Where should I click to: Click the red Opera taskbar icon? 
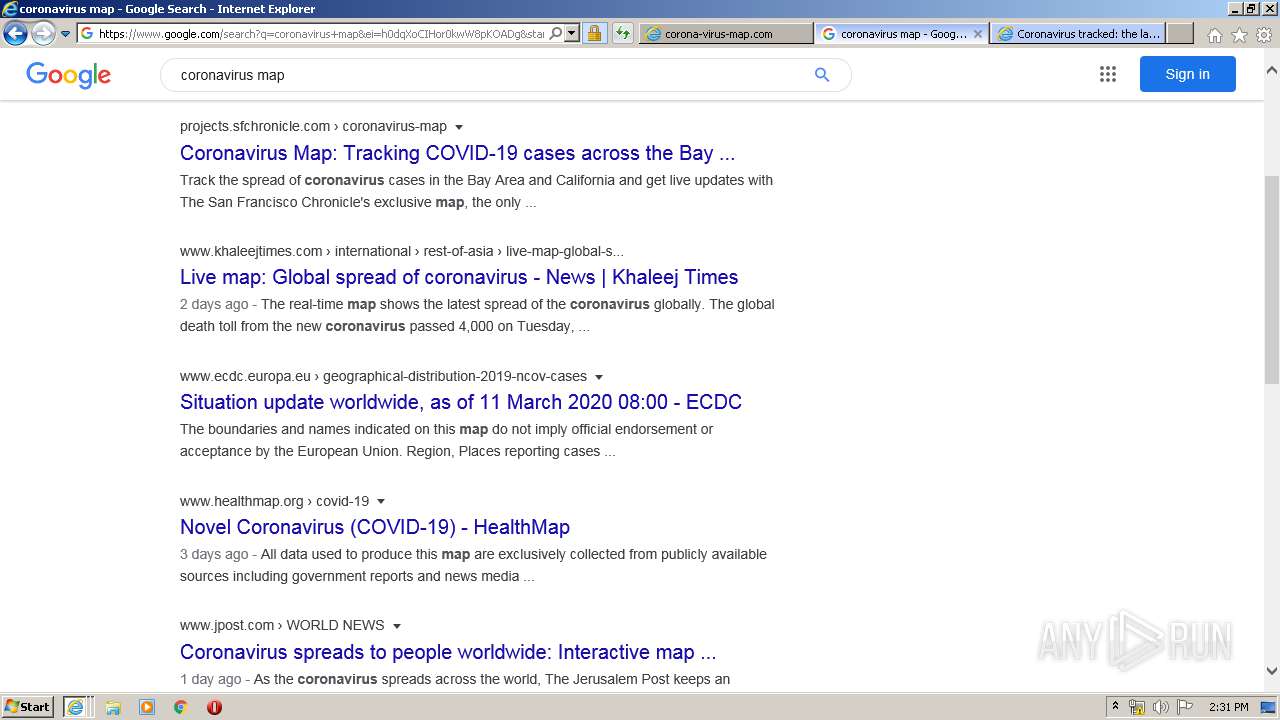(x=214, y=707)
